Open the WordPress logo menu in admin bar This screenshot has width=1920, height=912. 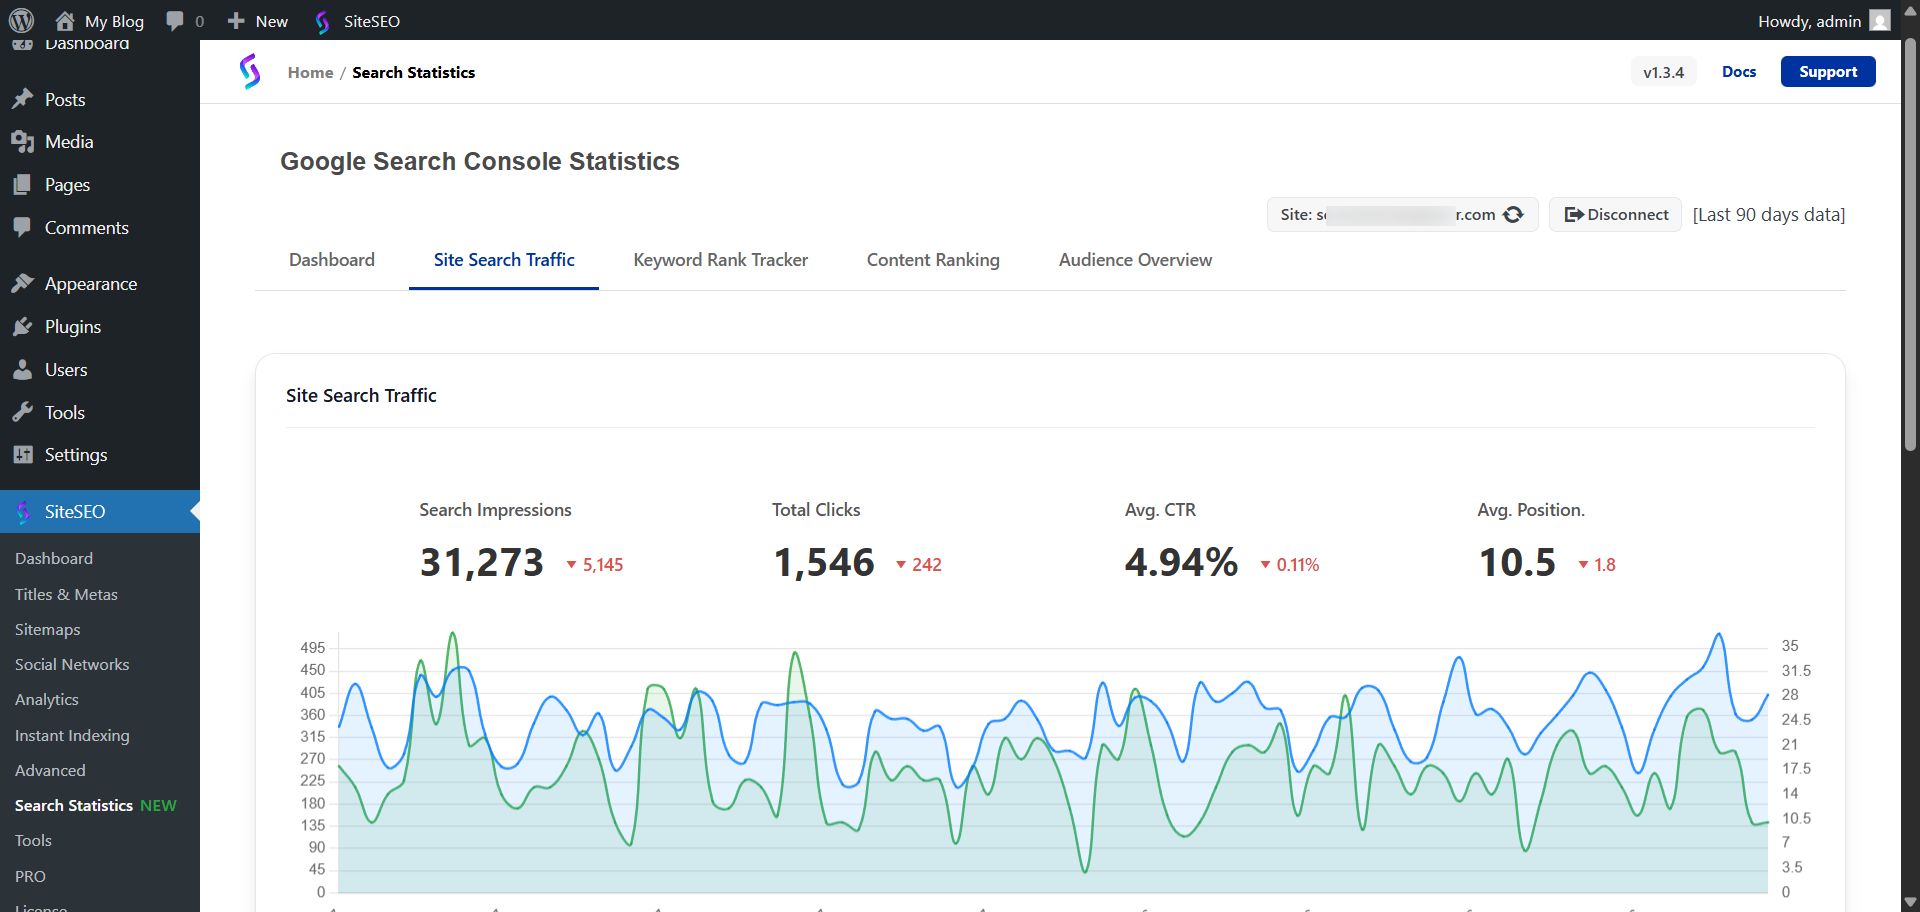(22, 20)
